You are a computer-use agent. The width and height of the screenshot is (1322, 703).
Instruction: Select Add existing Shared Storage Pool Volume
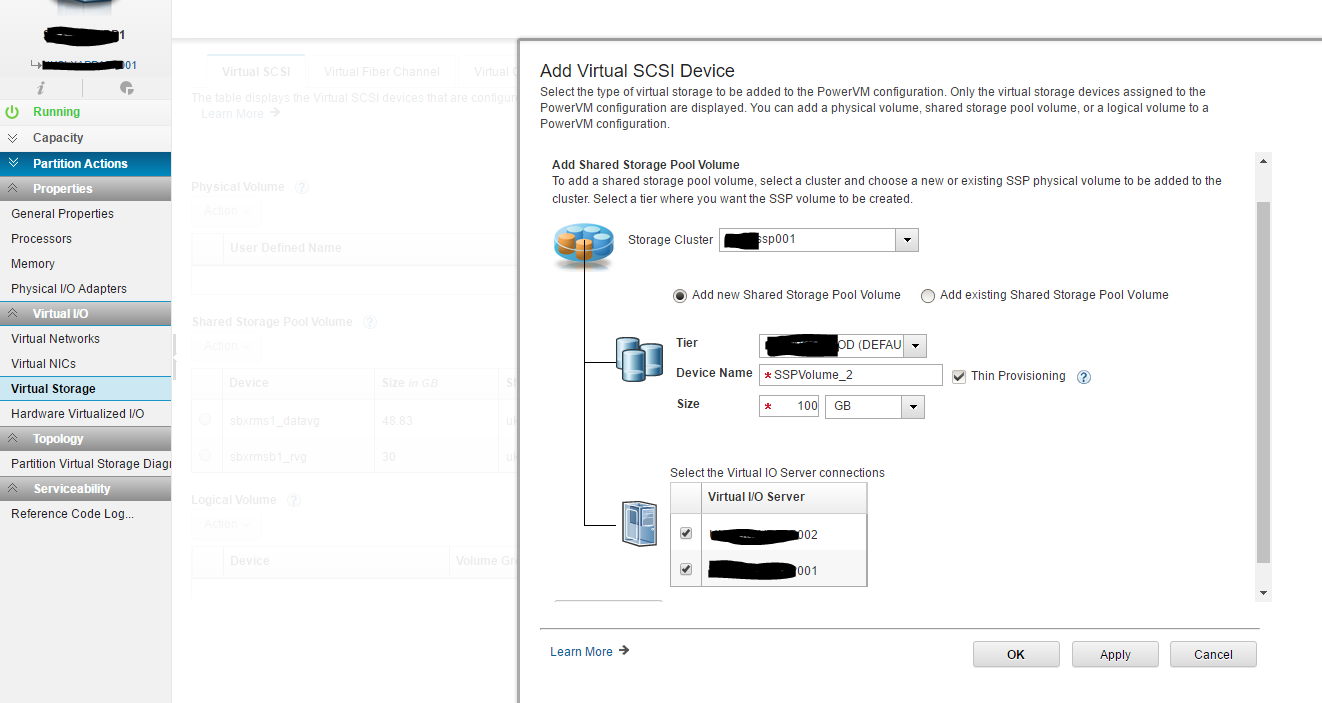coord(928,295)
